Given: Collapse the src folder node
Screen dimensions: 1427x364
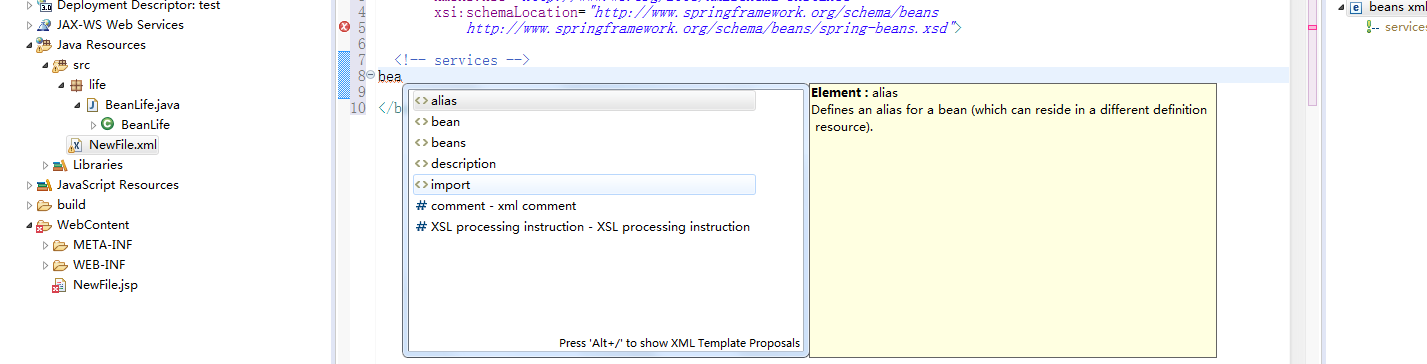Looking at the screenshot, I should (45, 65).
